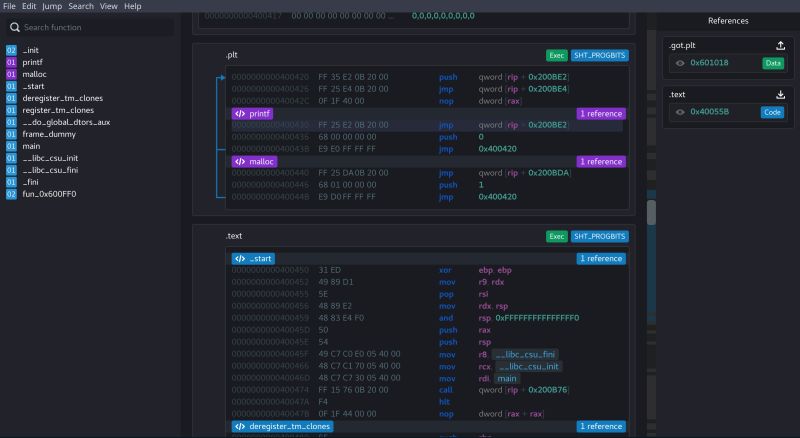Screen dimensions: 800x438
Task: Click the Code tag on 0x40055B
Action: (772, 112)
